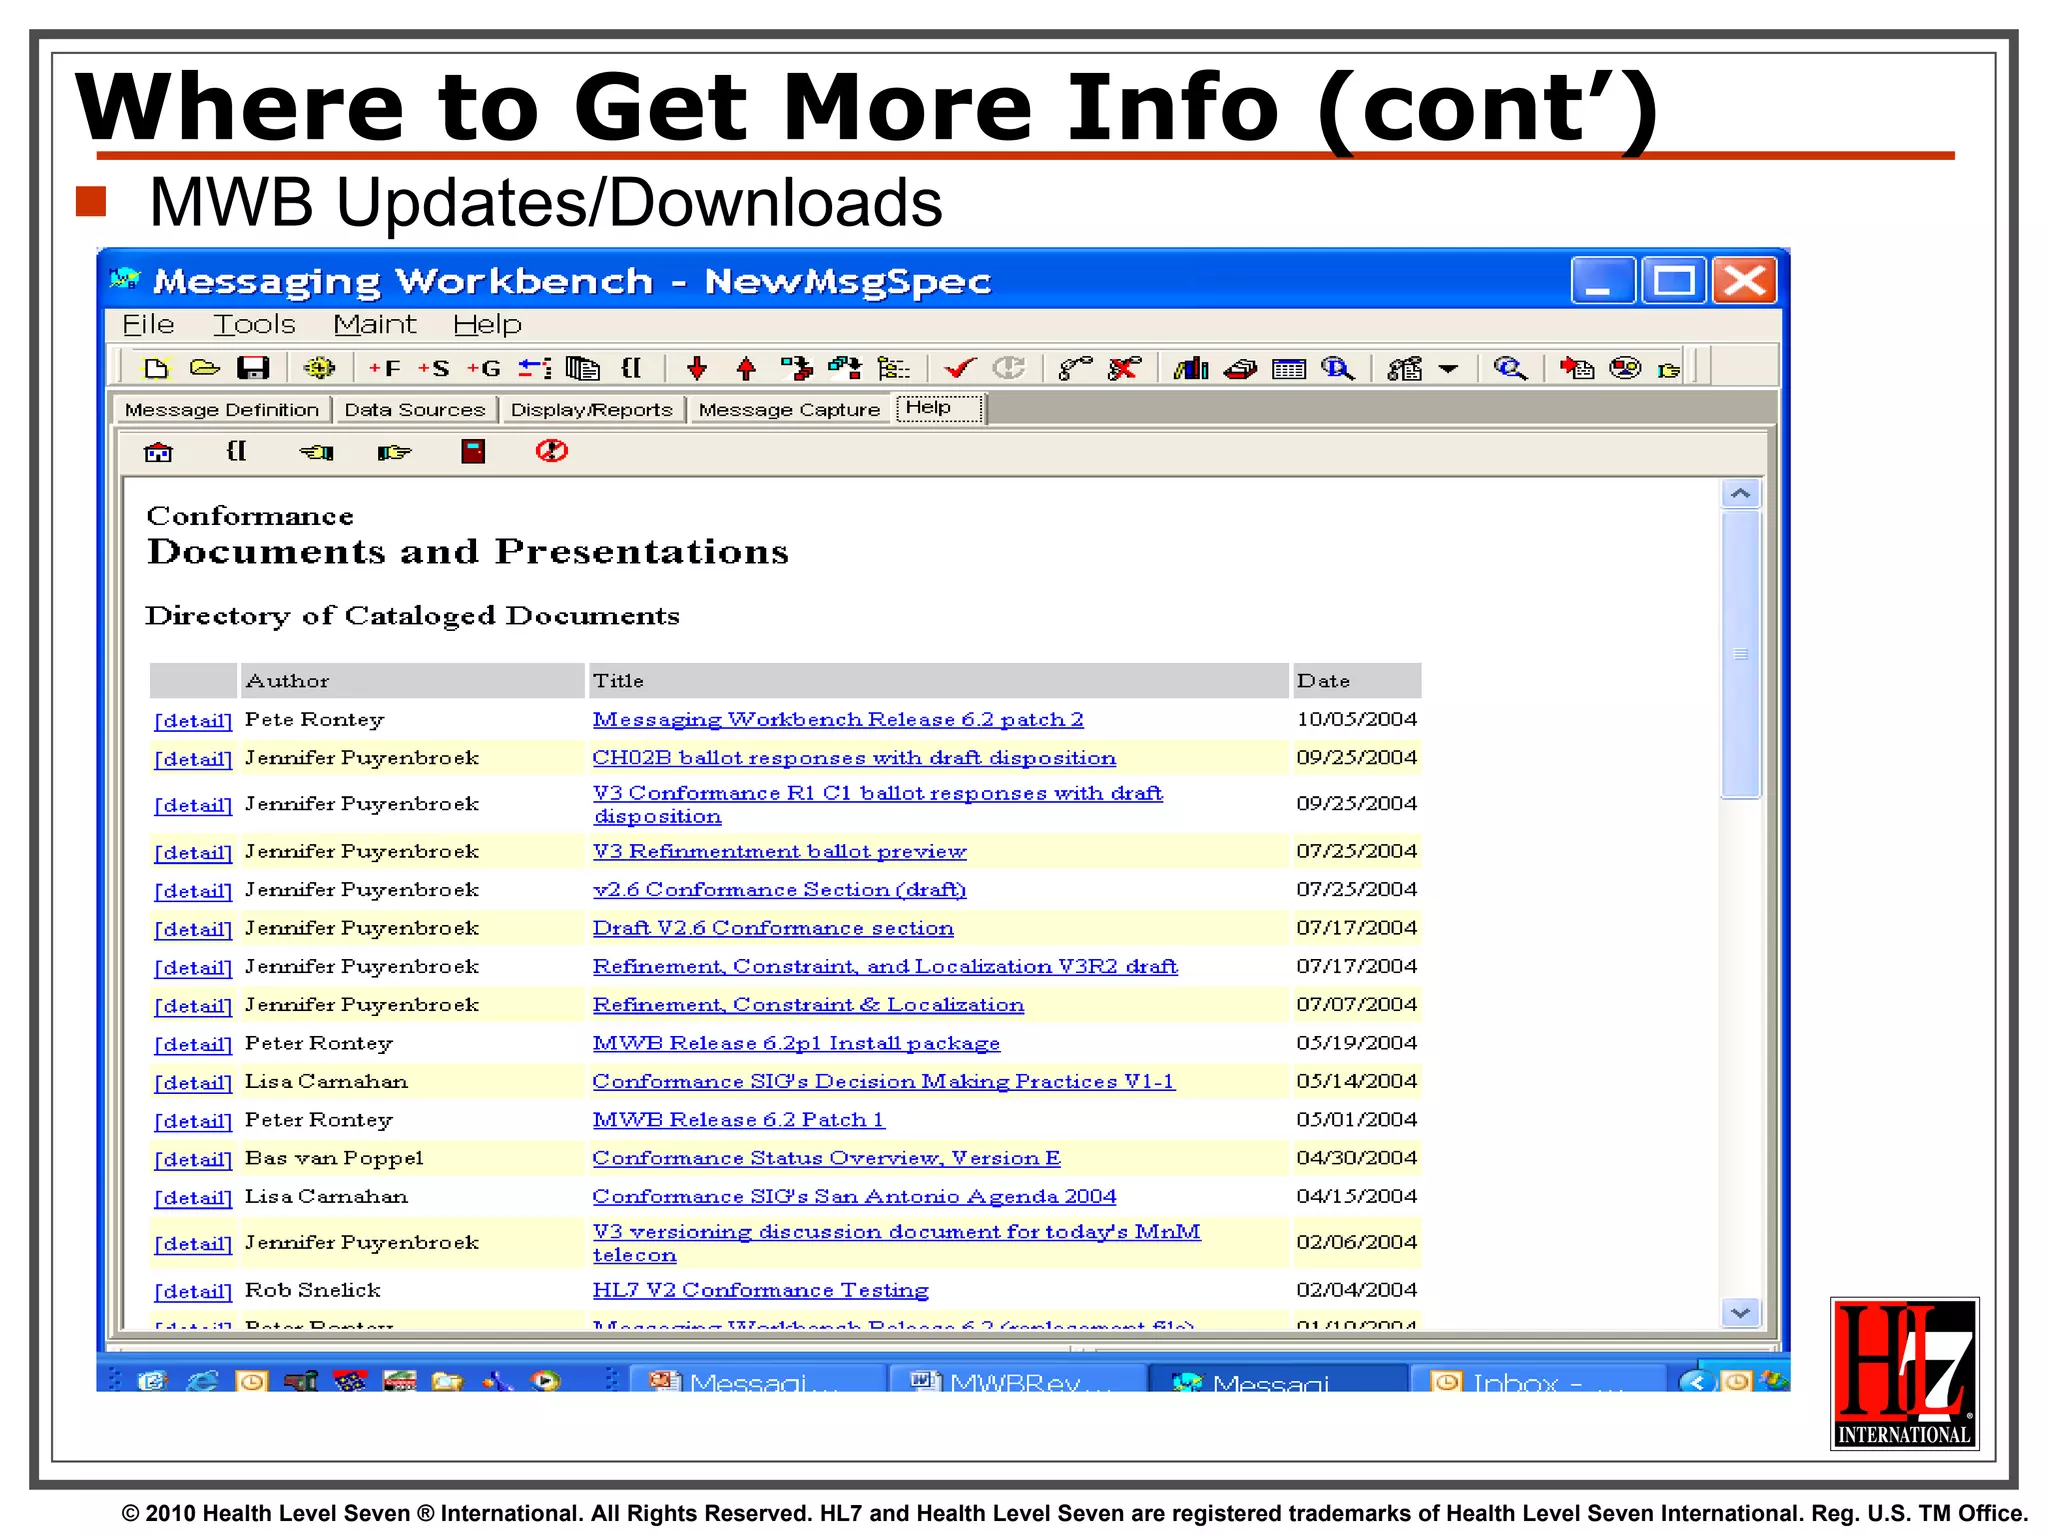Click the braces icon in help toolbar

pos(237,451)
